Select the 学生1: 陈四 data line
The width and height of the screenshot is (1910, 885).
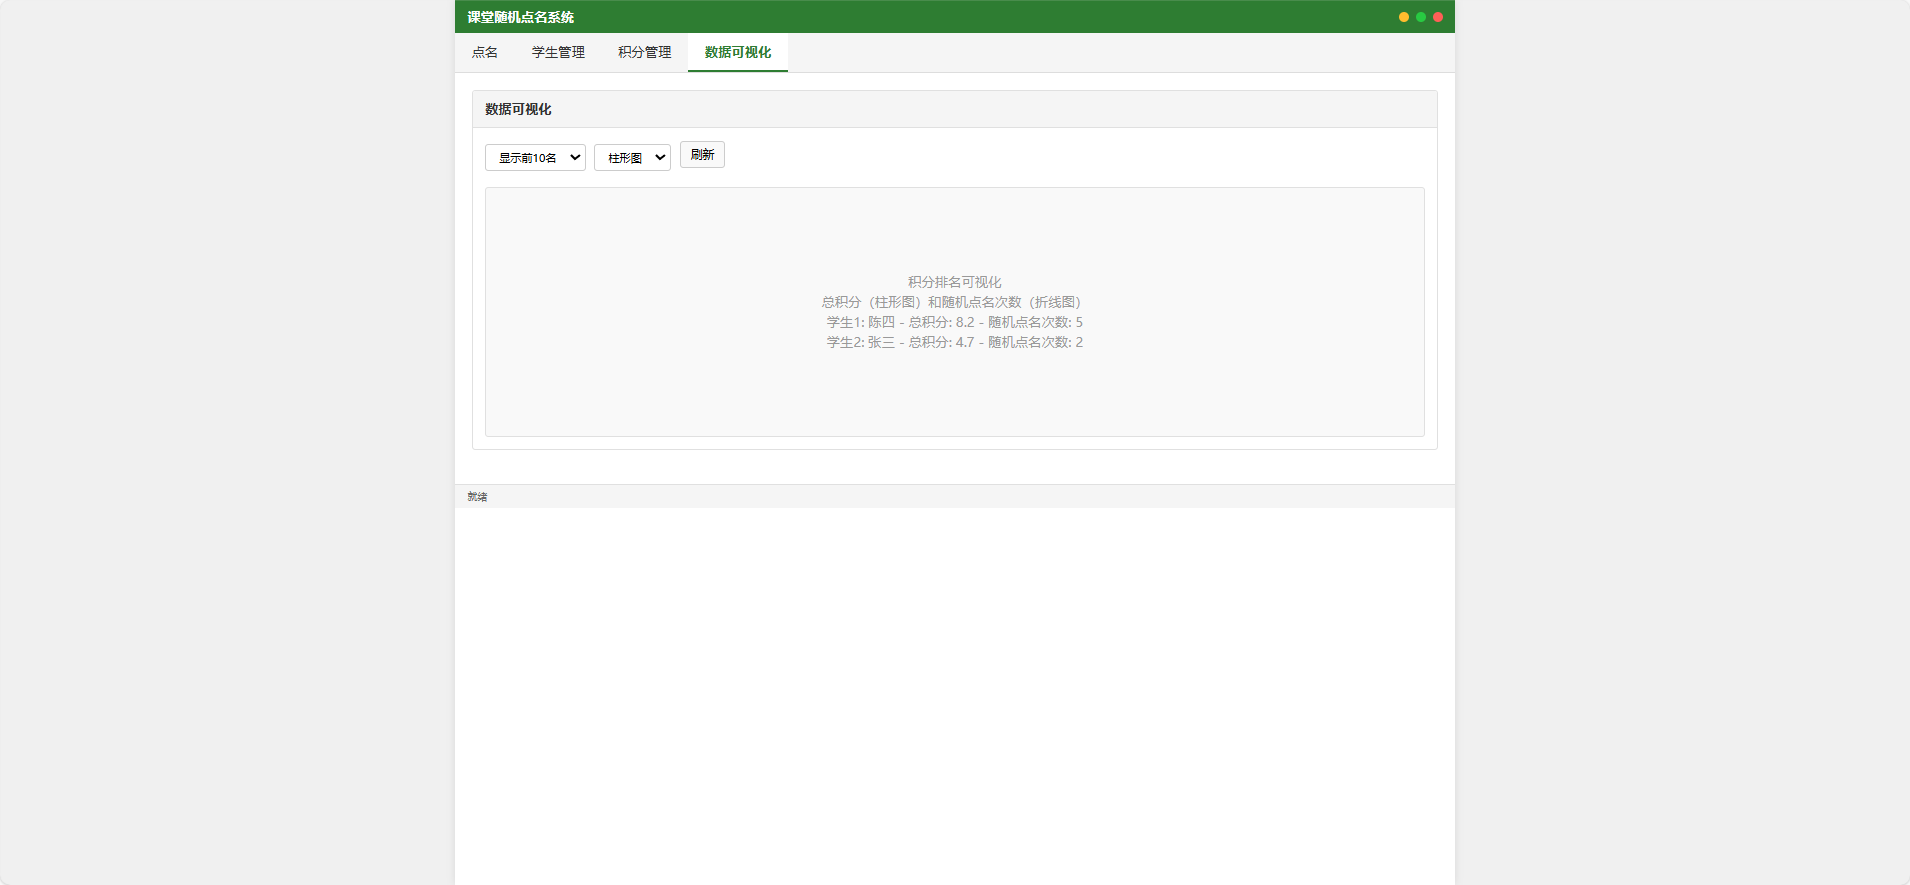[955, 322]
